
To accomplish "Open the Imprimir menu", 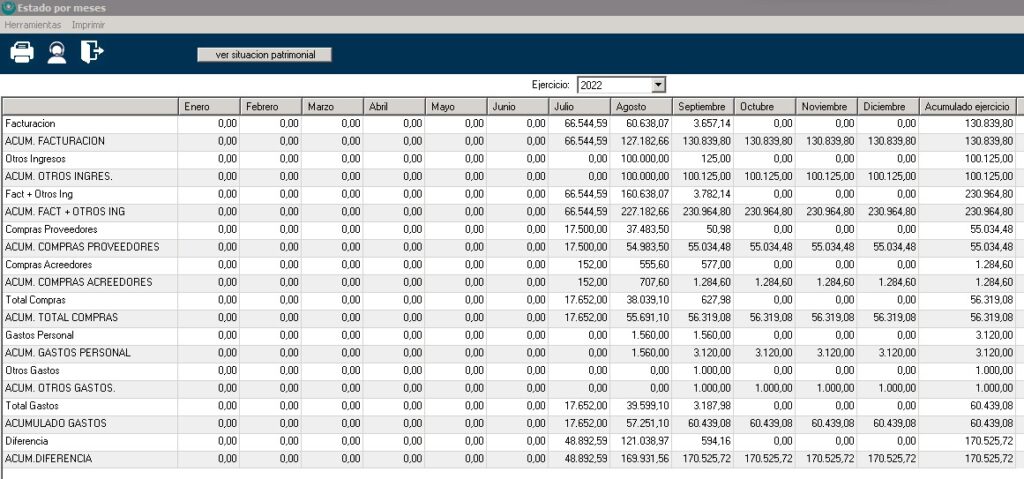I will pyautogui.click(x=89, y=24).
